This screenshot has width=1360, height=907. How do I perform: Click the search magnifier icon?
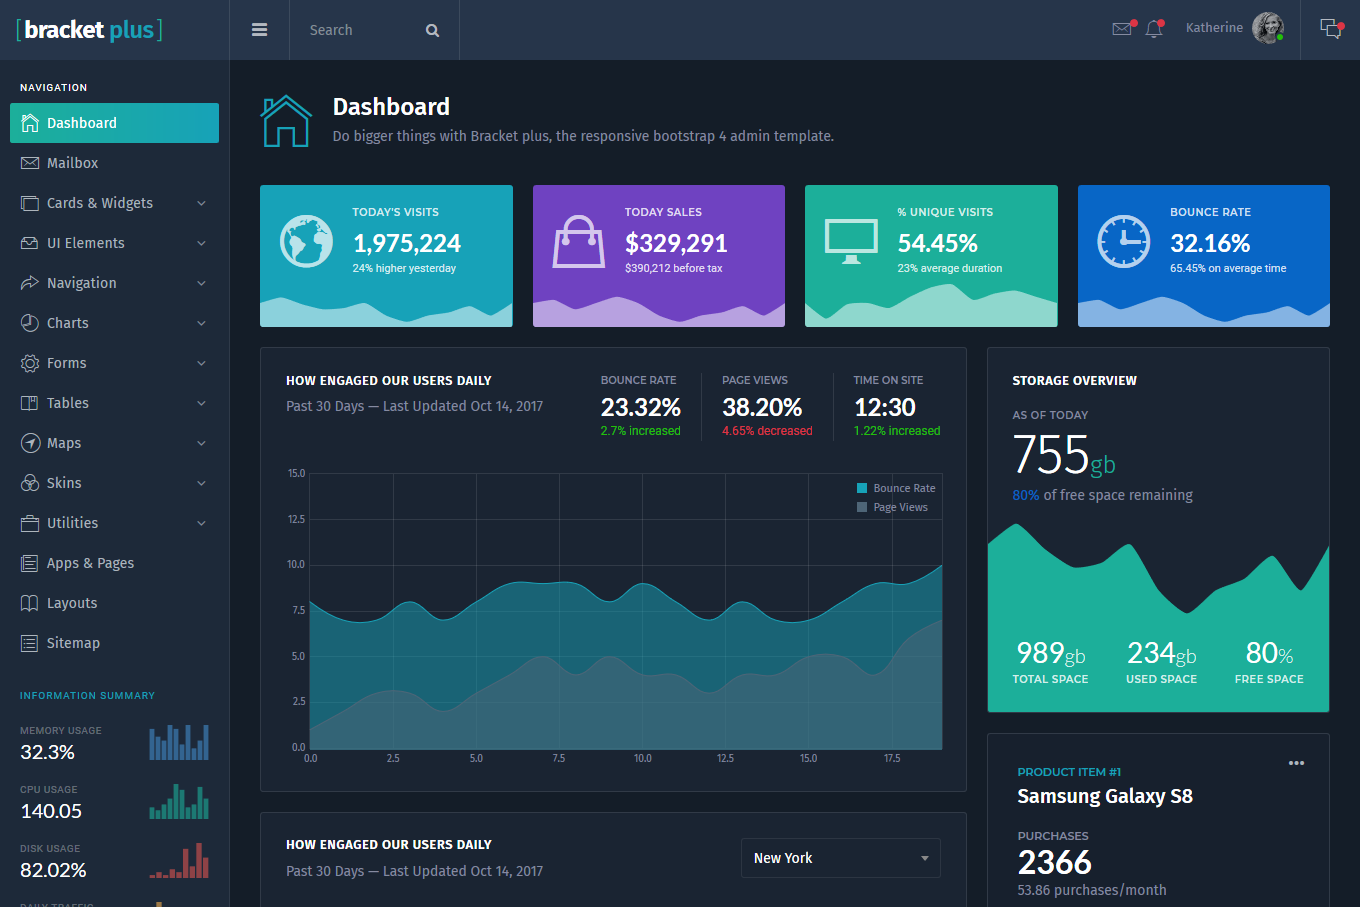pyautogui.click(x=432, y=31)
